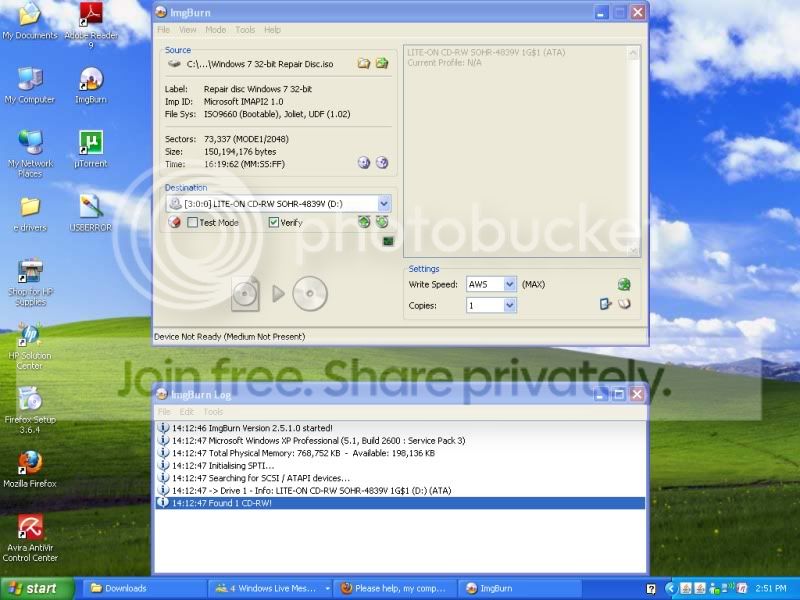This screenshot has height=600, width=800.
Task: Open the ImgBurn File menu
Action: (163, 30)
